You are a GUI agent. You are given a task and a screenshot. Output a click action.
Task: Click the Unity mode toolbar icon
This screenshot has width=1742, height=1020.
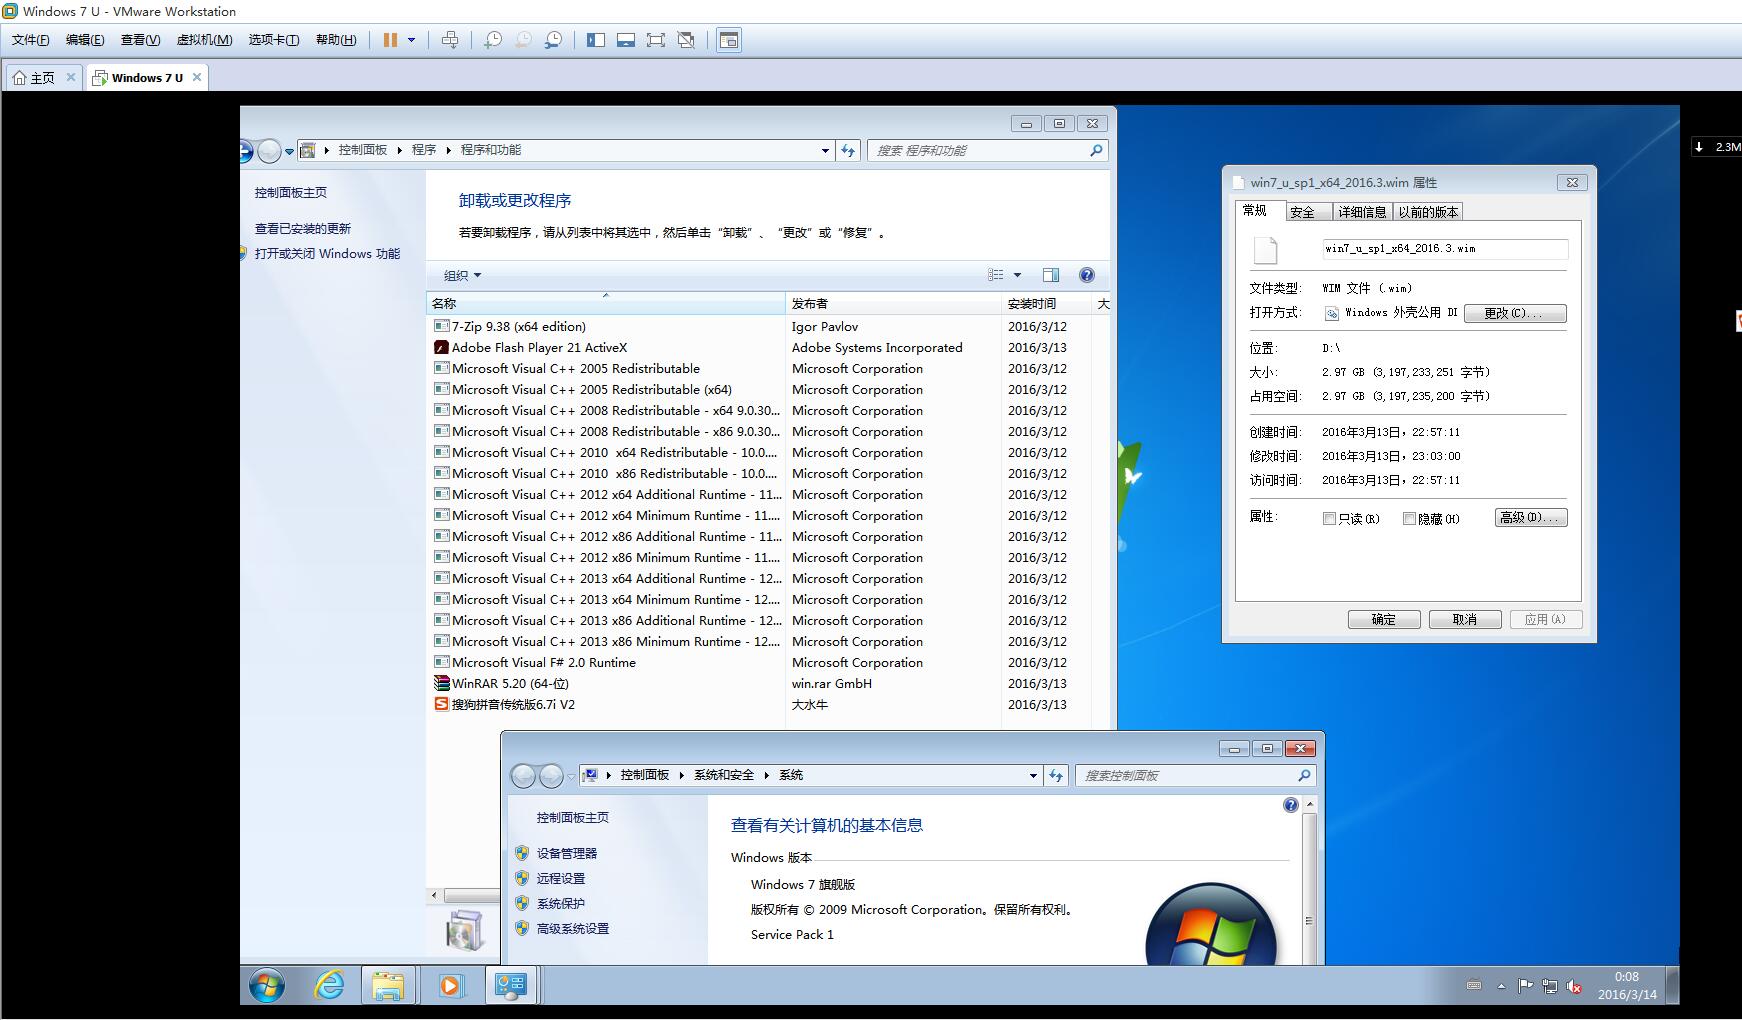click(686, 40)
